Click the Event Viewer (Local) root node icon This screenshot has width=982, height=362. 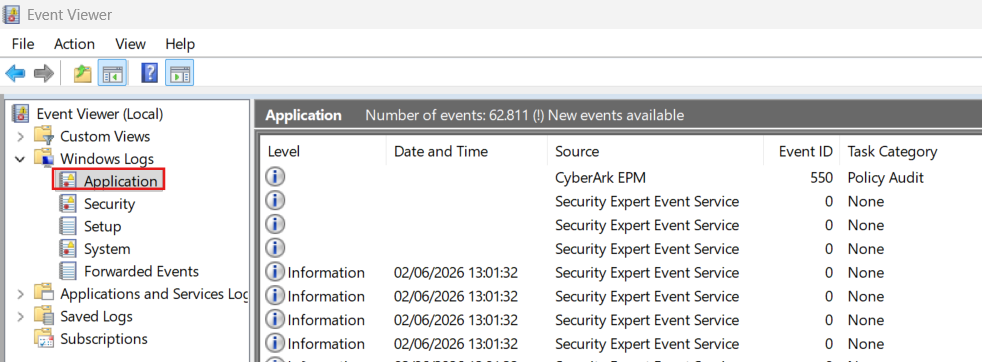[21, 113]
